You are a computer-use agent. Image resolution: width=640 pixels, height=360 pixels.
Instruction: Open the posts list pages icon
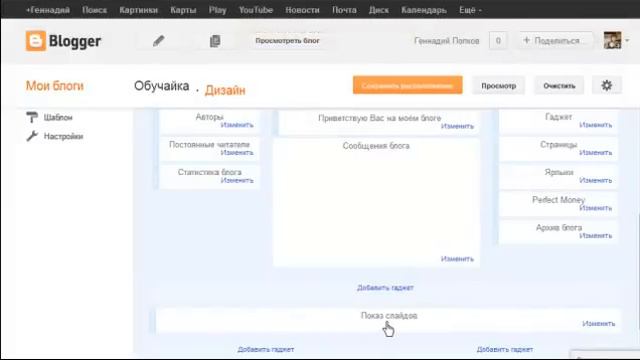(x=215, y=41)
